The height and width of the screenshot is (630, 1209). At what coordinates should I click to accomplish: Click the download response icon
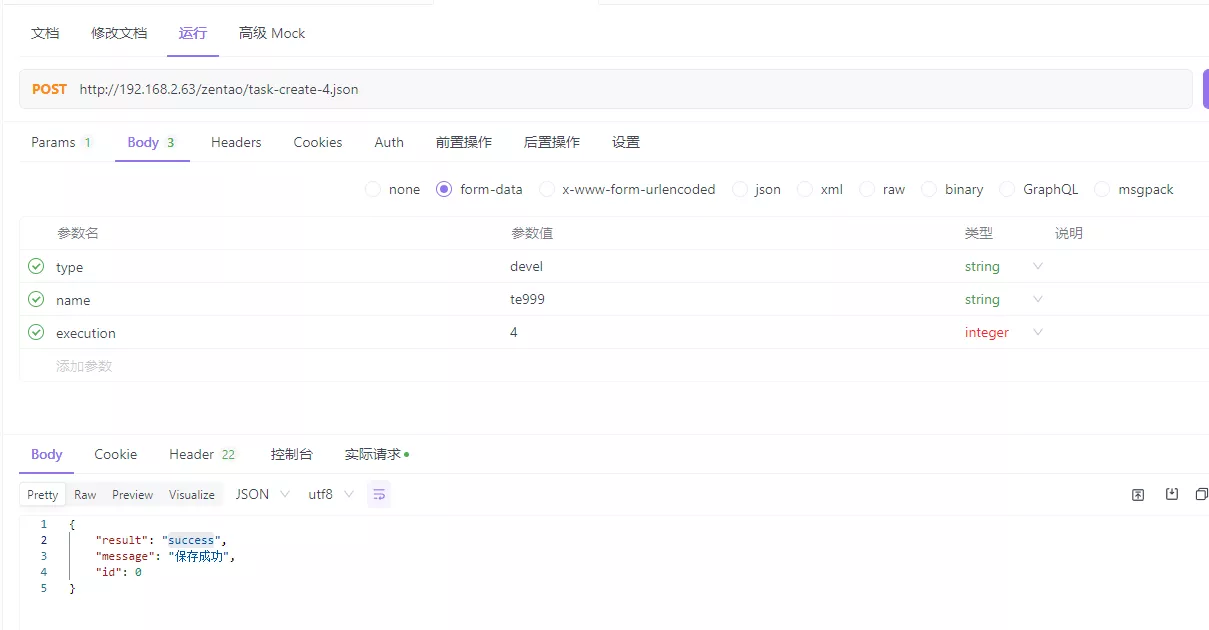click(x=1172, y=494)
